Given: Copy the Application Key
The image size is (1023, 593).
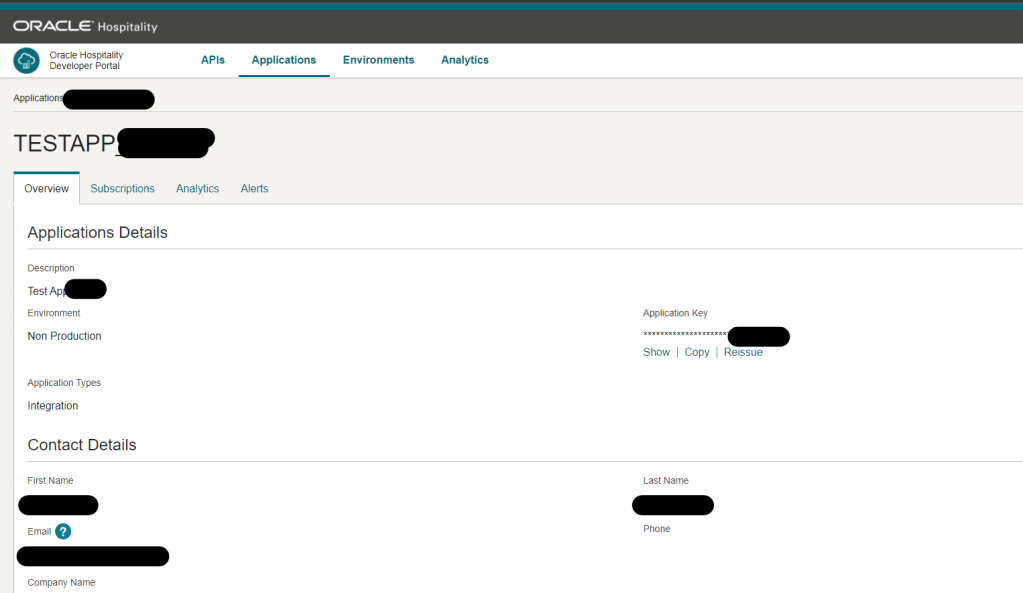Looking at the screenshot, I should click(x=697, y=352).
